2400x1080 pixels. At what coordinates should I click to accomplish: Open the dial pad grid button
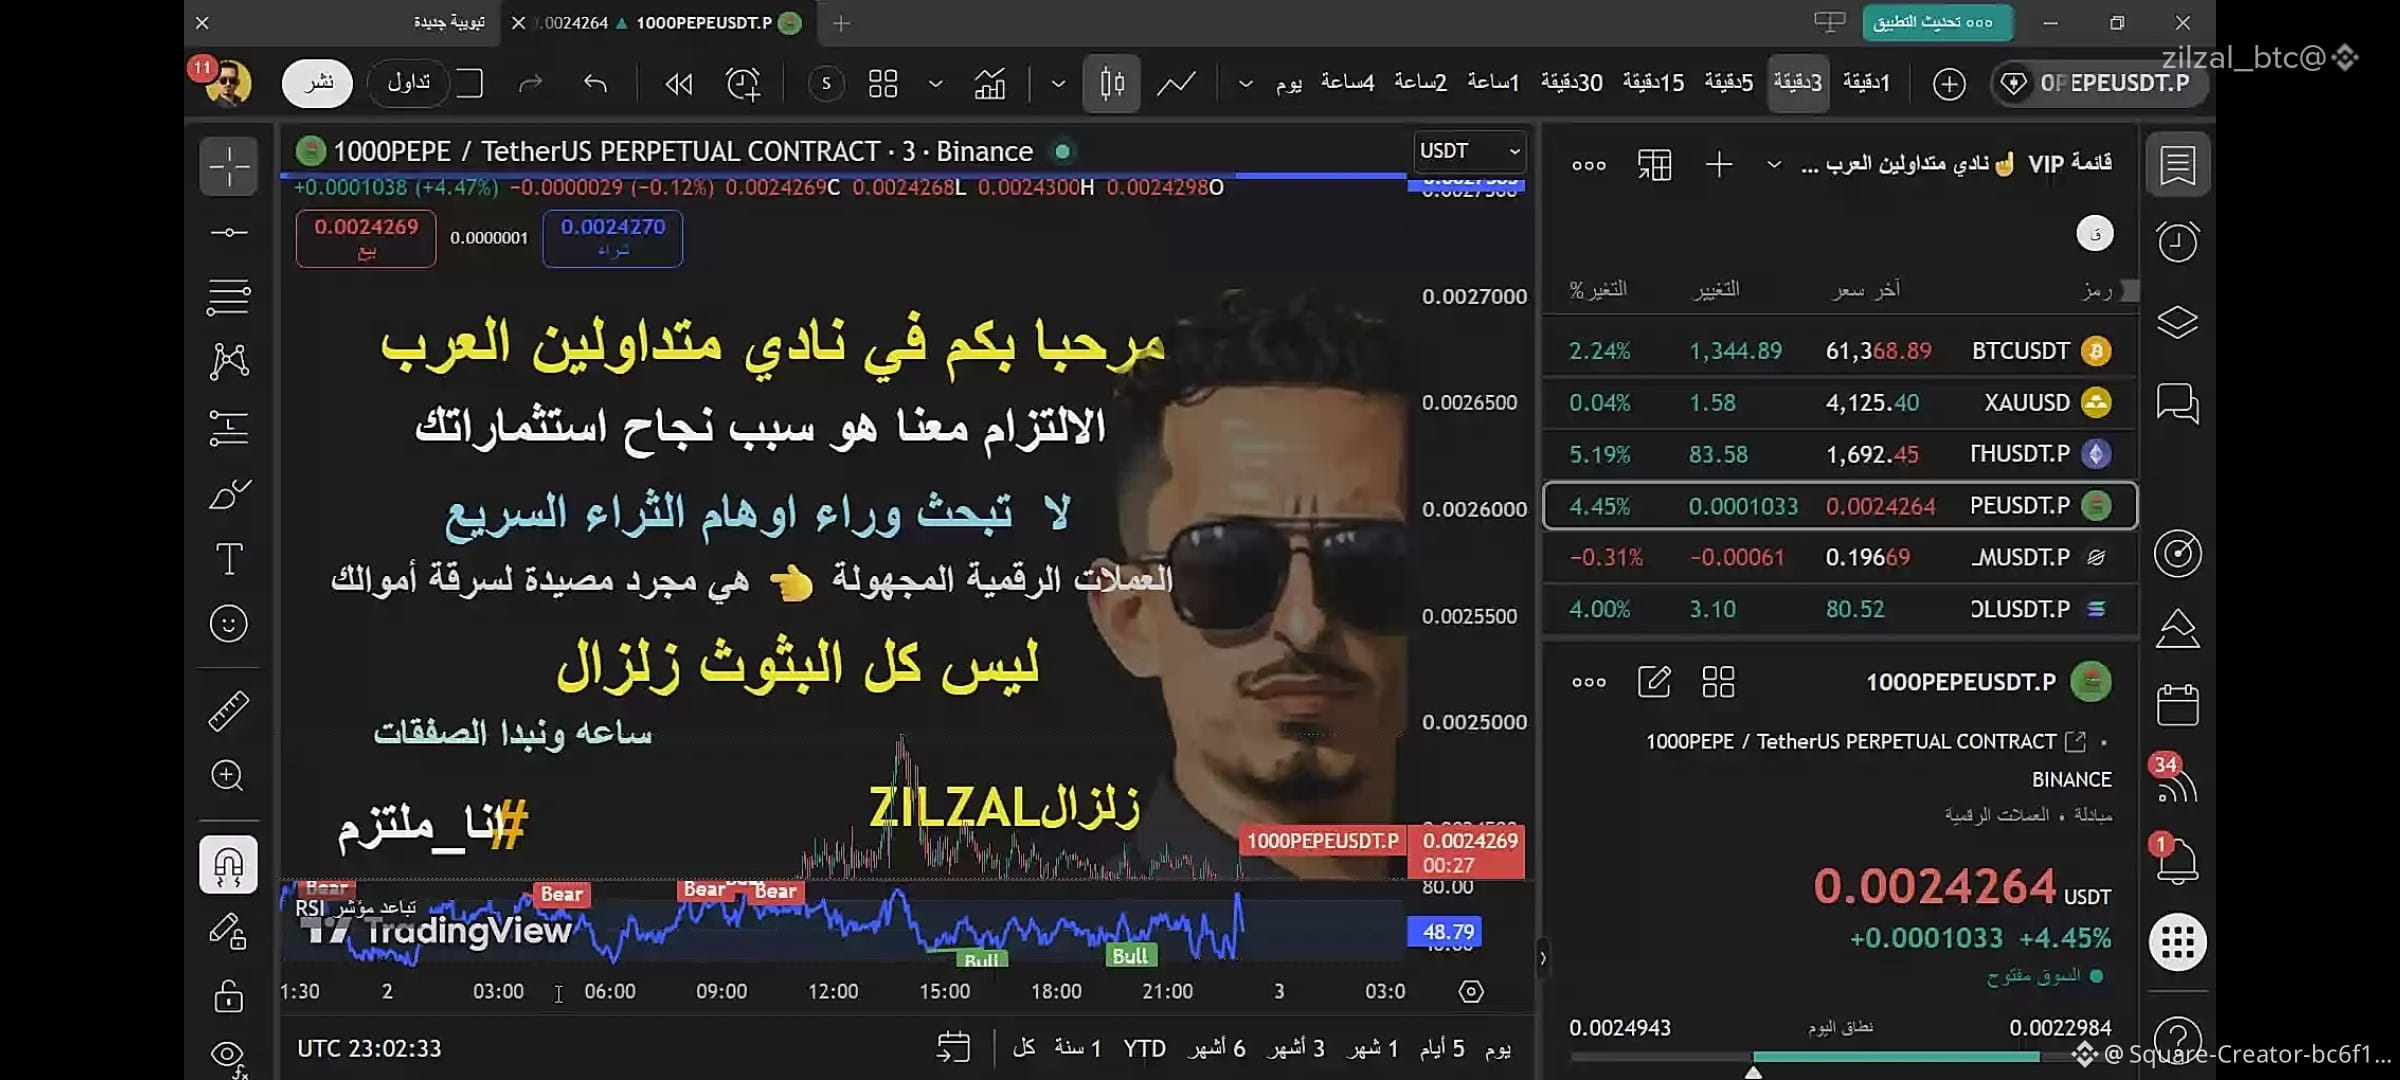click(2177, 942)
